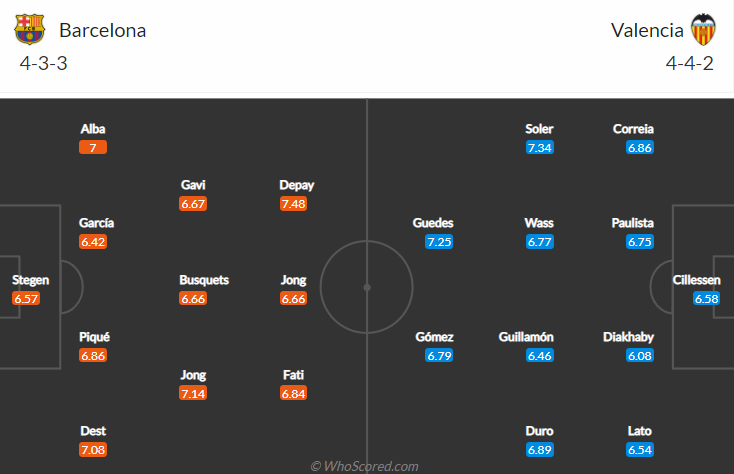Open the Valencia team name link
The image size is (734, 474).
647,30
